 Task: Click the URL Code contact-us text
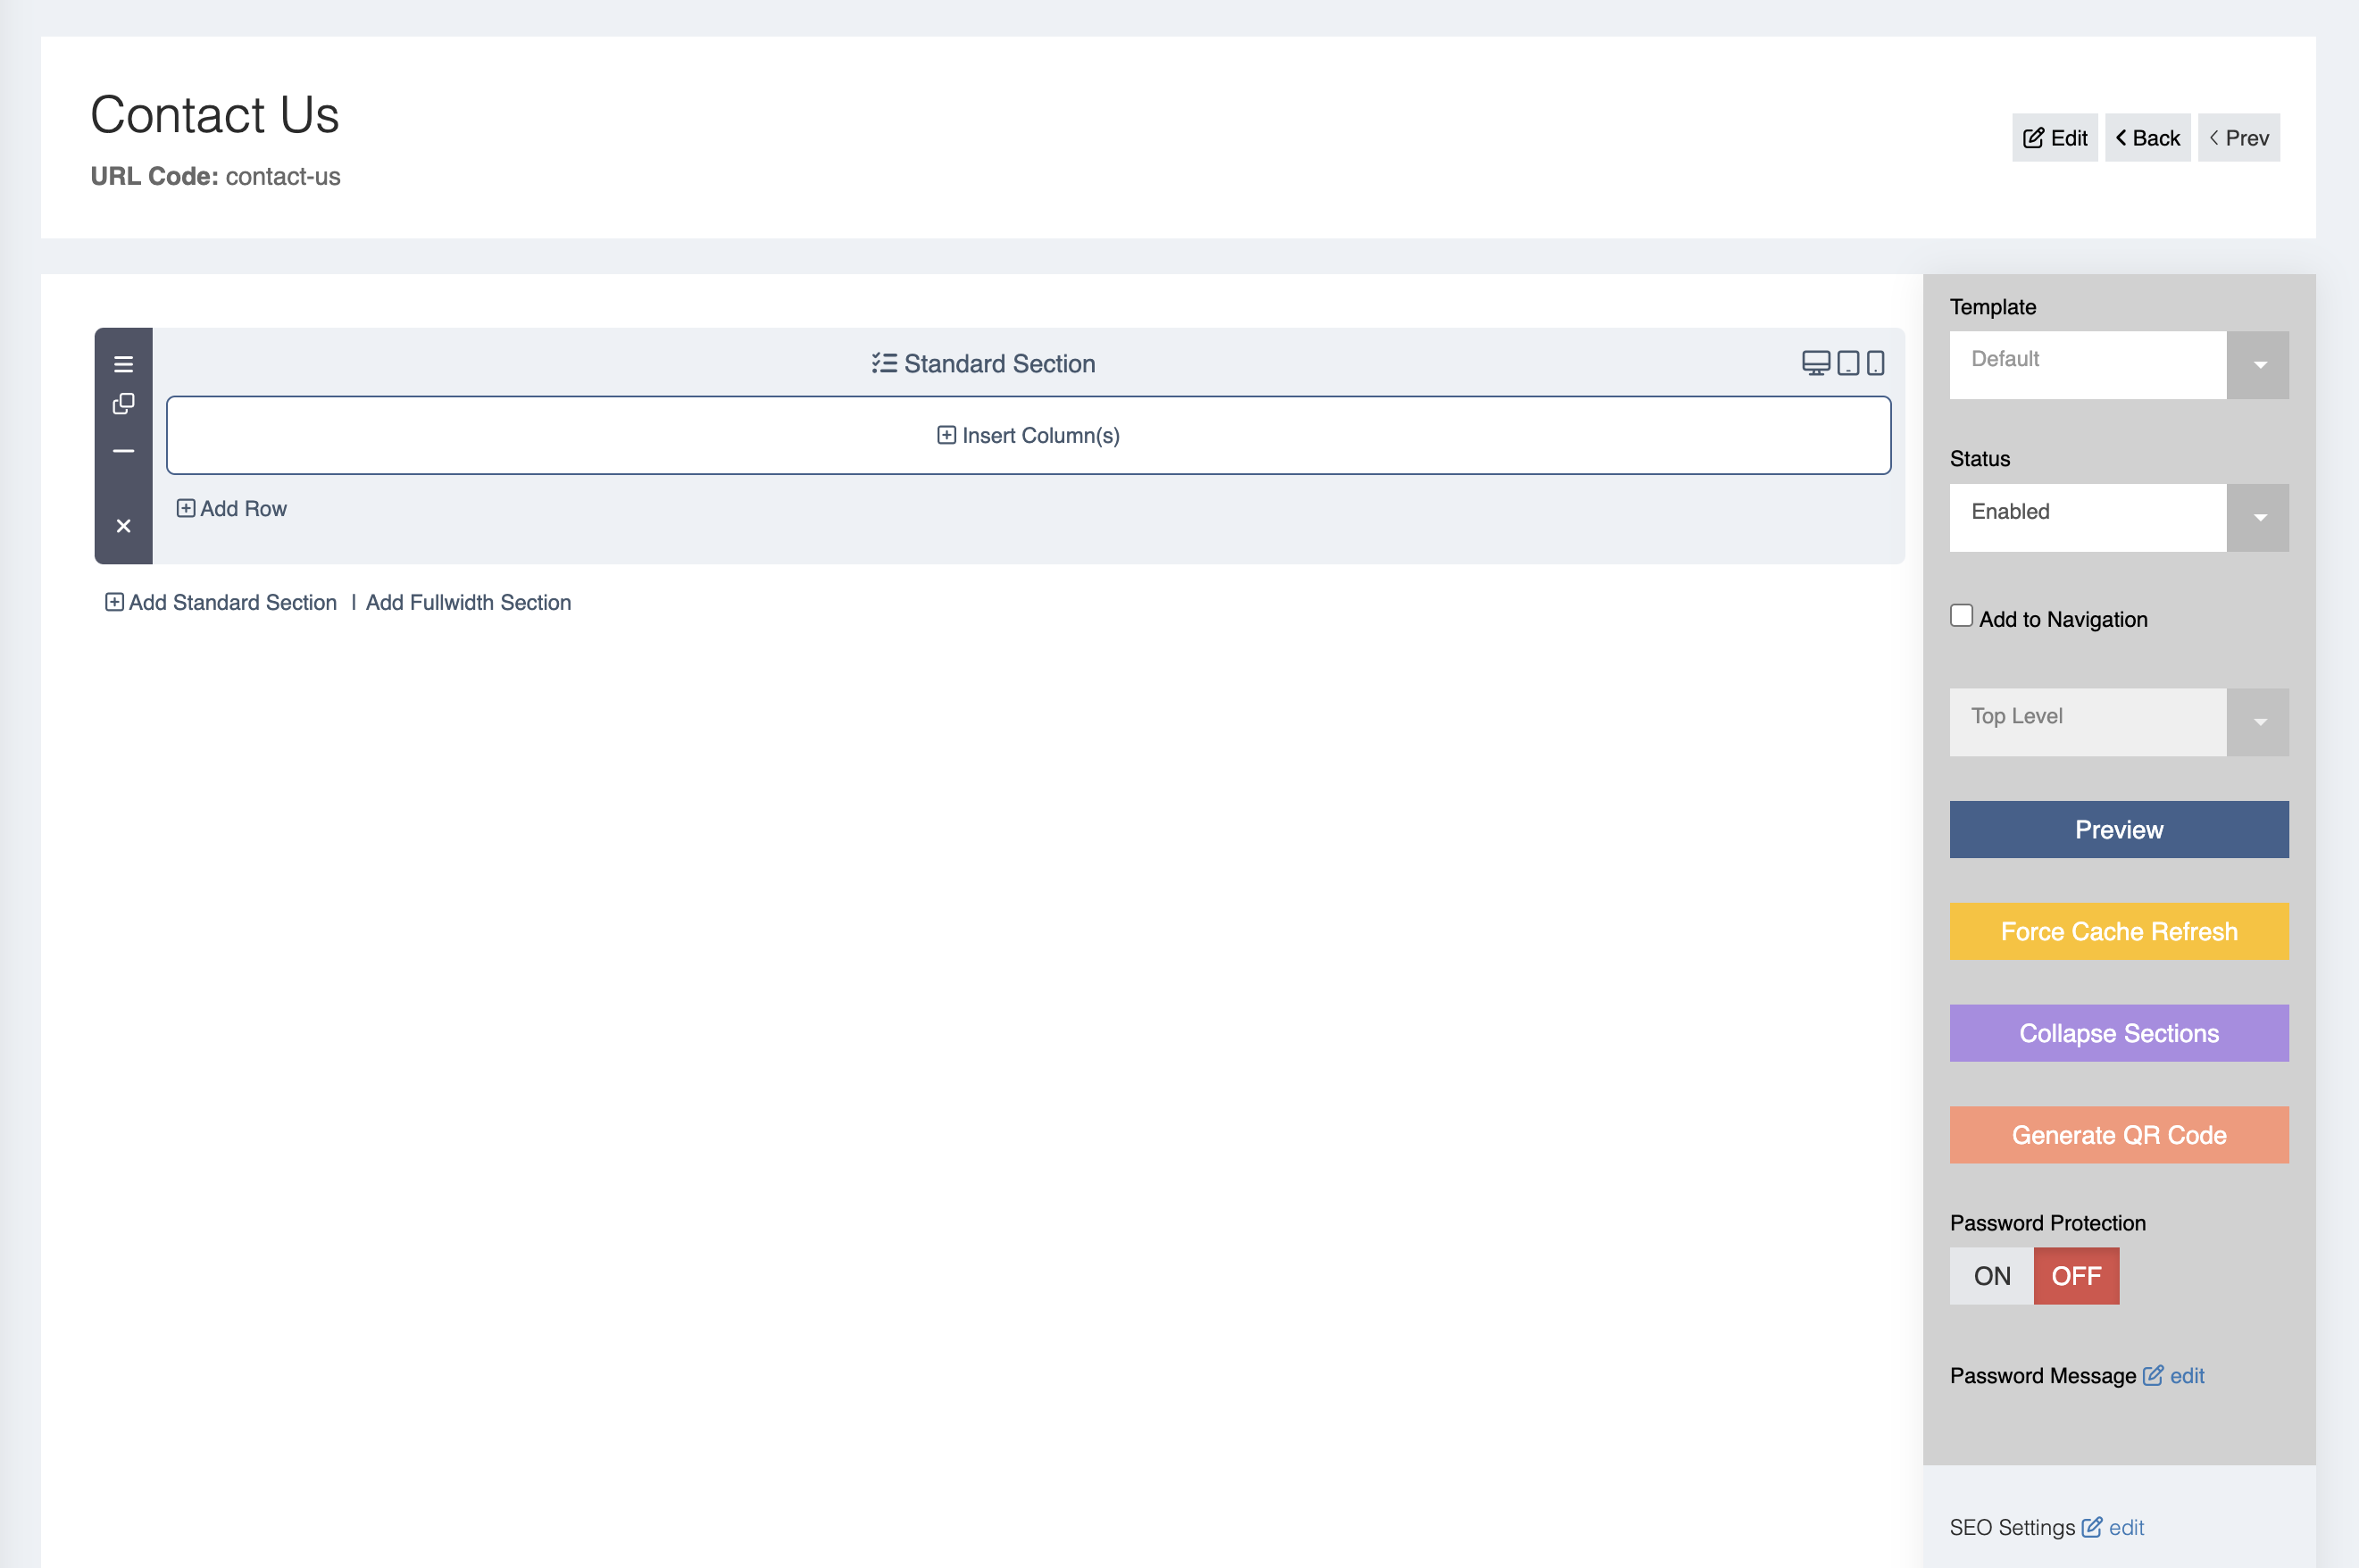tap(215, 176)
